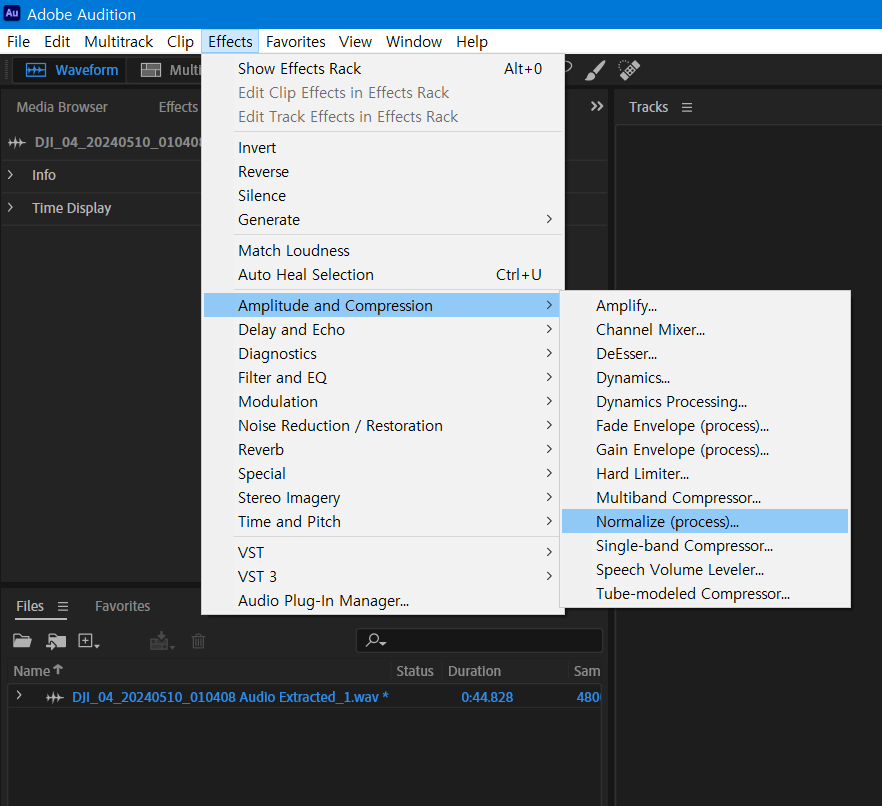Choose Dynamics... effect
This screenshot has height=806, width=882.
pyautogui.click(x=705, y=377)
